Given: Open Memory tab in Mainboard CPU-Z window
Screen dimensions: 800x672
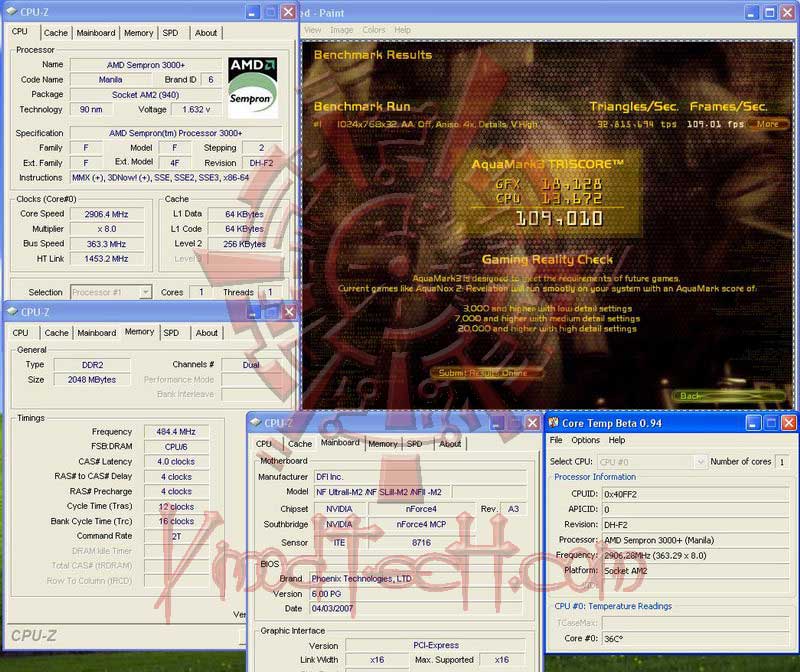Looking at the screenshot, I should 383,444.
